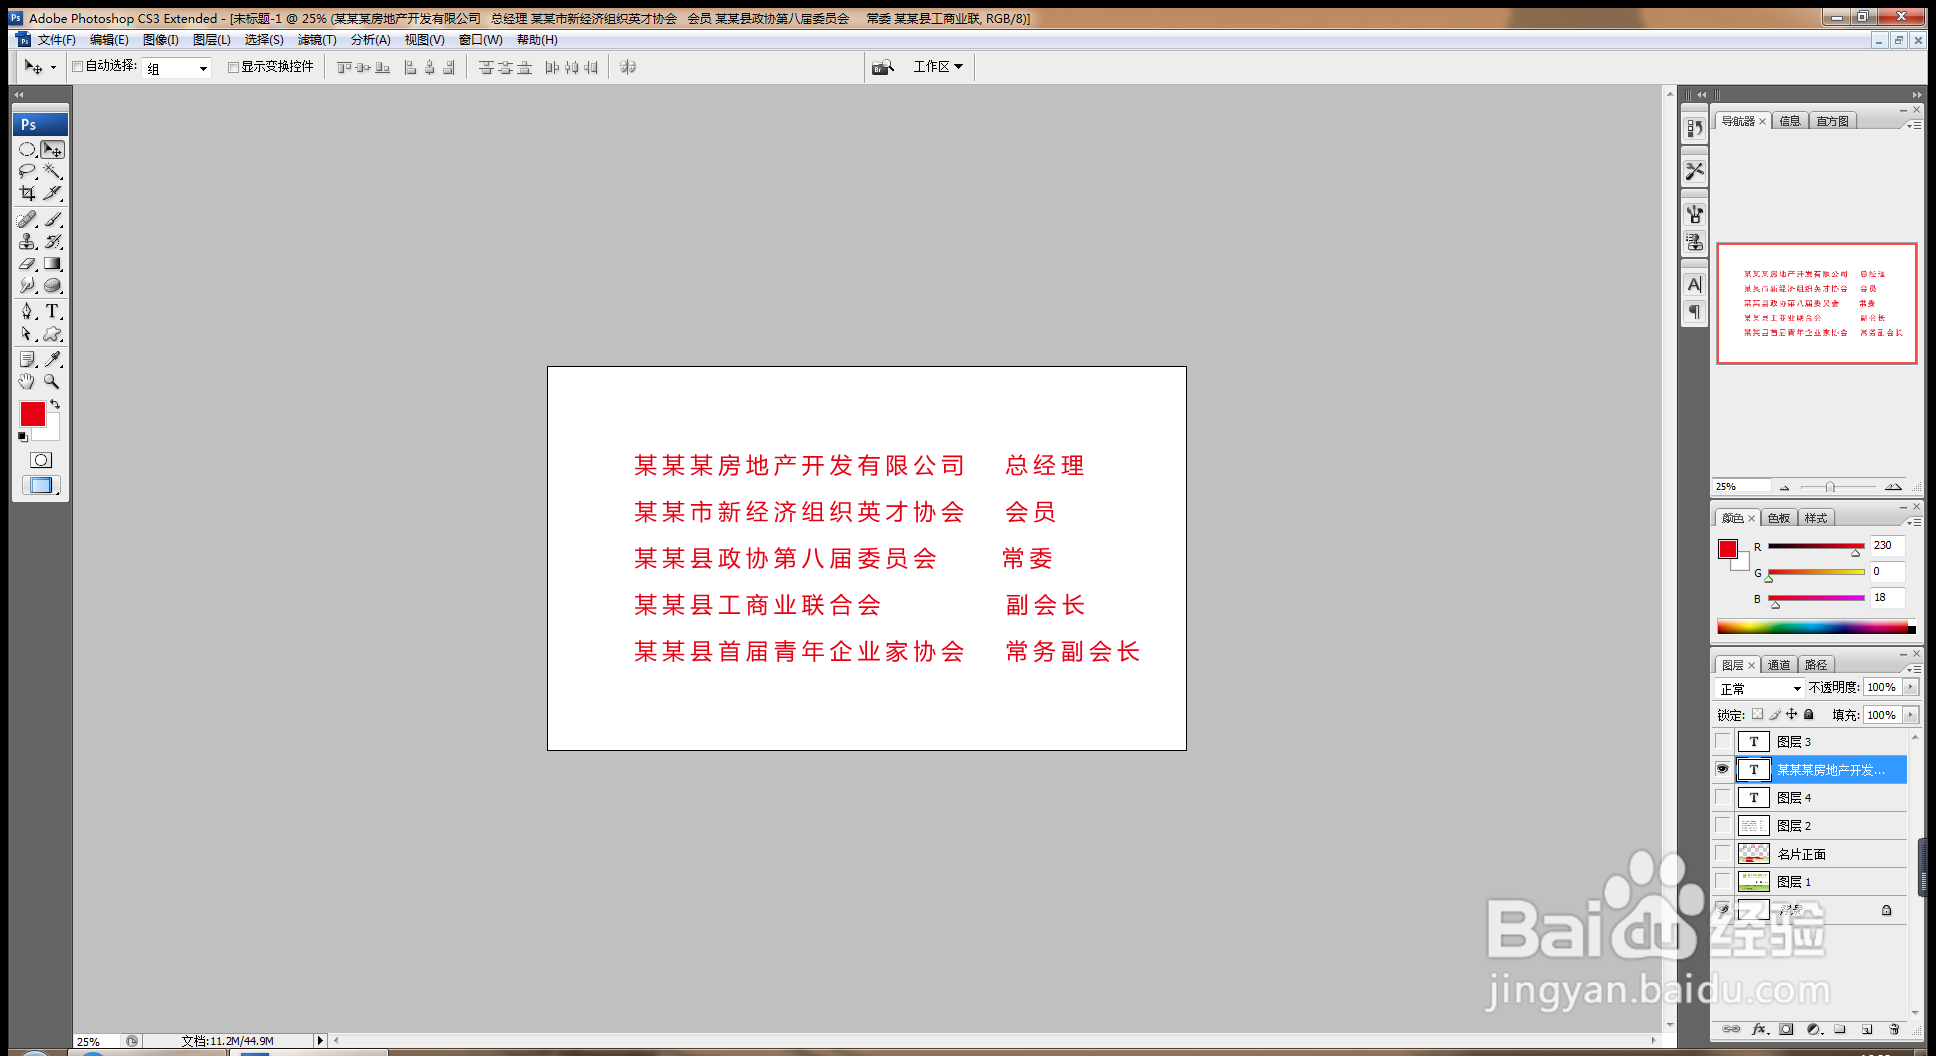Add a layer style via fx button
Screen dimensions: 1936x1056
[1759, 1029]
